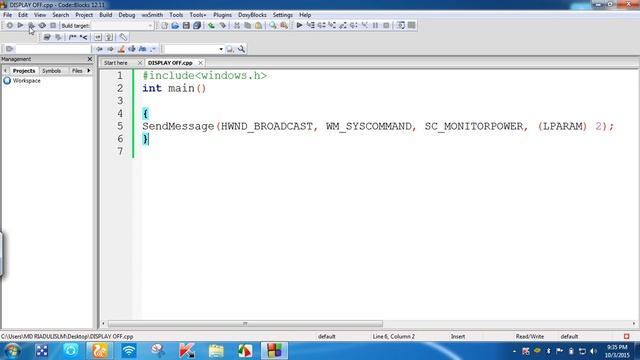This screenshot has height=360, width=640.
Task: Switch to the Symbols panel tab
Action: (x=51, y=71)
